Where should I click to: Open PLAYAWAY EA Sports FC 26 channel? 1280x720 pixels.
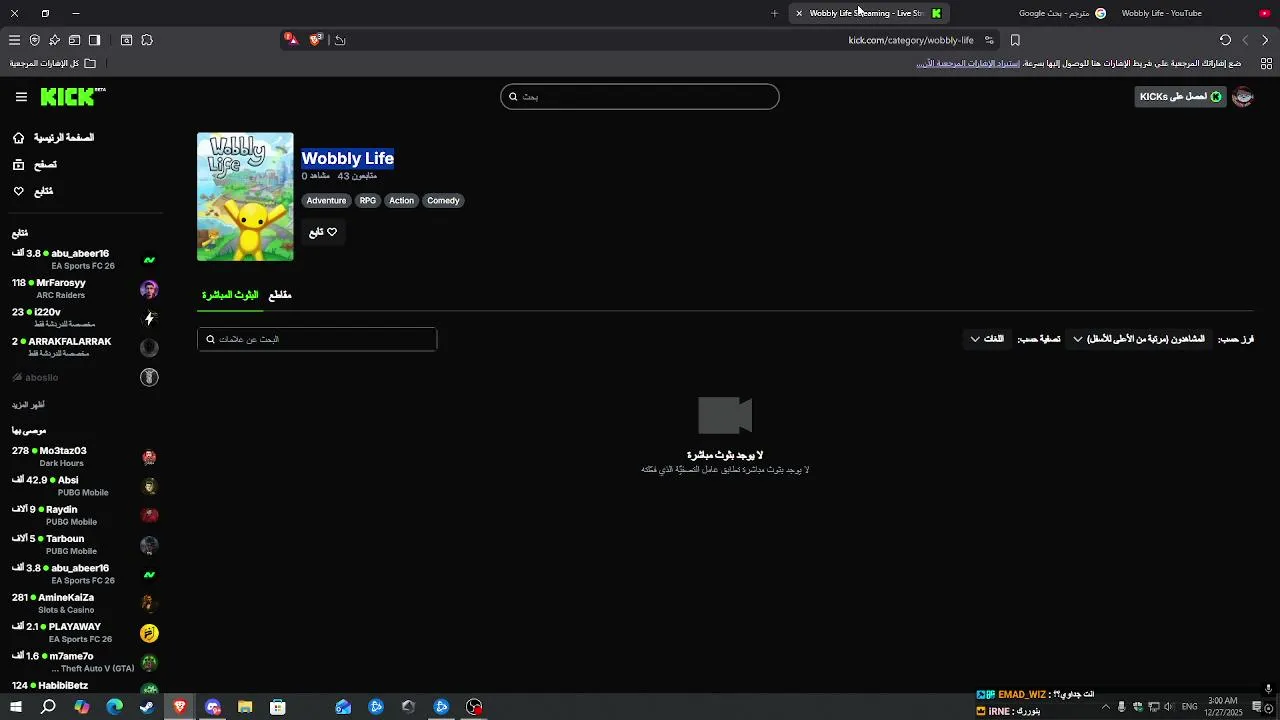pos(84,633)
